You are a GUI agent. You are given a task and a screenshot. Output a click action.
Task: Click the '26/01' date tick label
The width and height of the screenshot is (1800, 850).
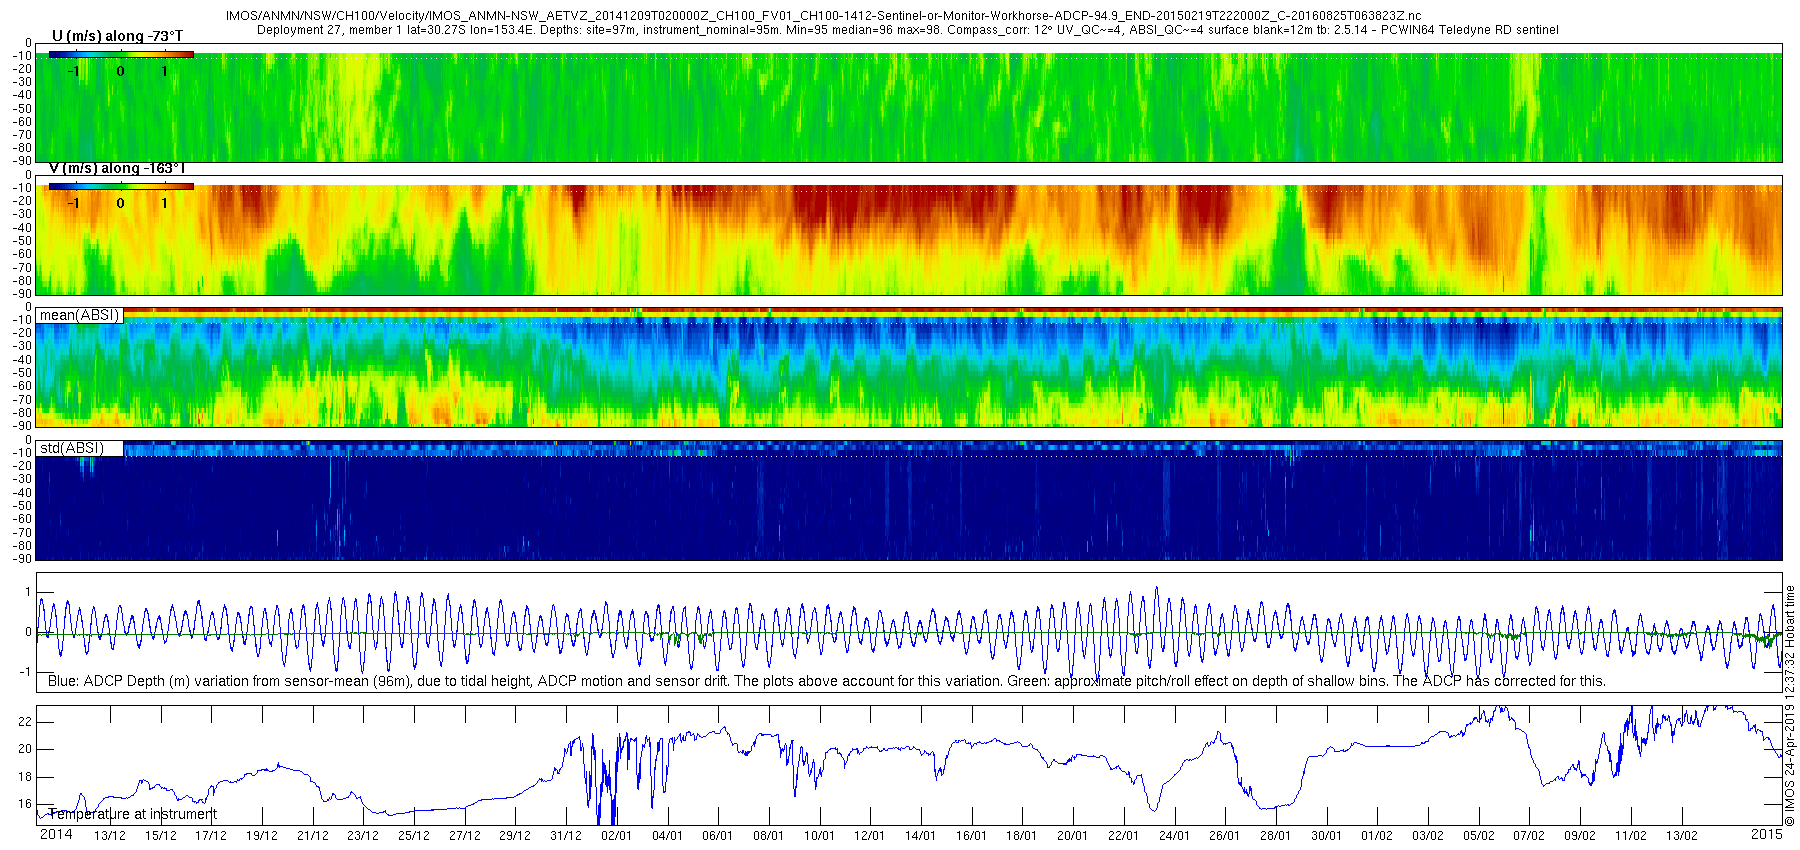(1225, 836)
